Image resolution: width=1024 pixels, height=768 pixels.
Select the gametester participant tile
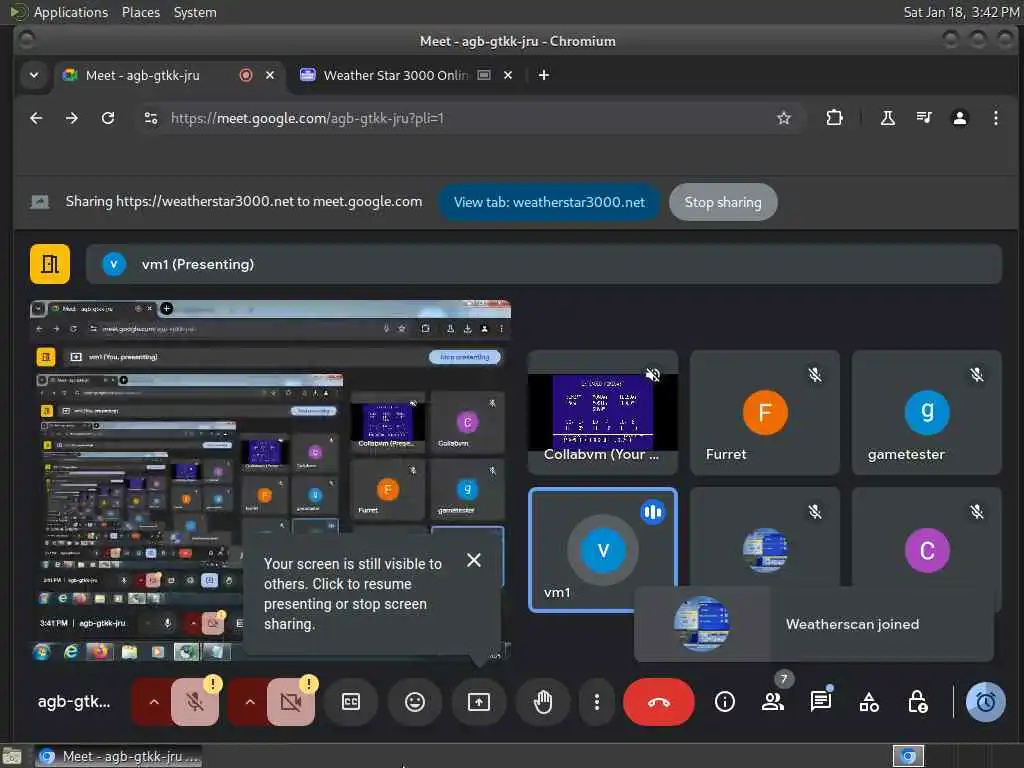927,412
